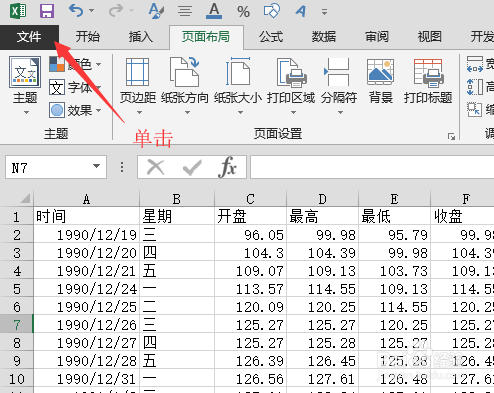Click cell with value 104.39

coord(322,253)
